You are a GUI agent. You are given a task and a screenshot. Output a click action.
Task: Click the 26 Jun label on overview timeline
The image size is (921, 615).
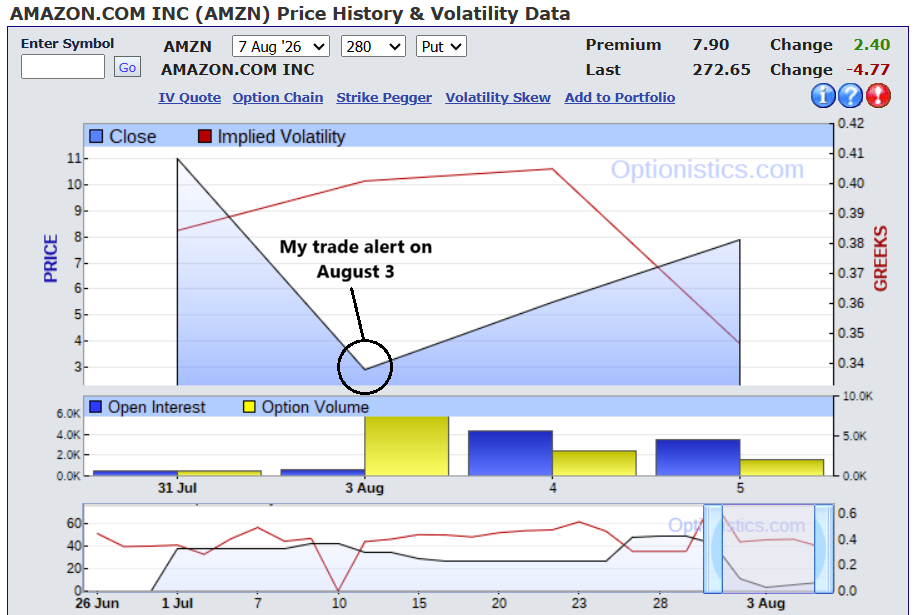tap(97, 603)
